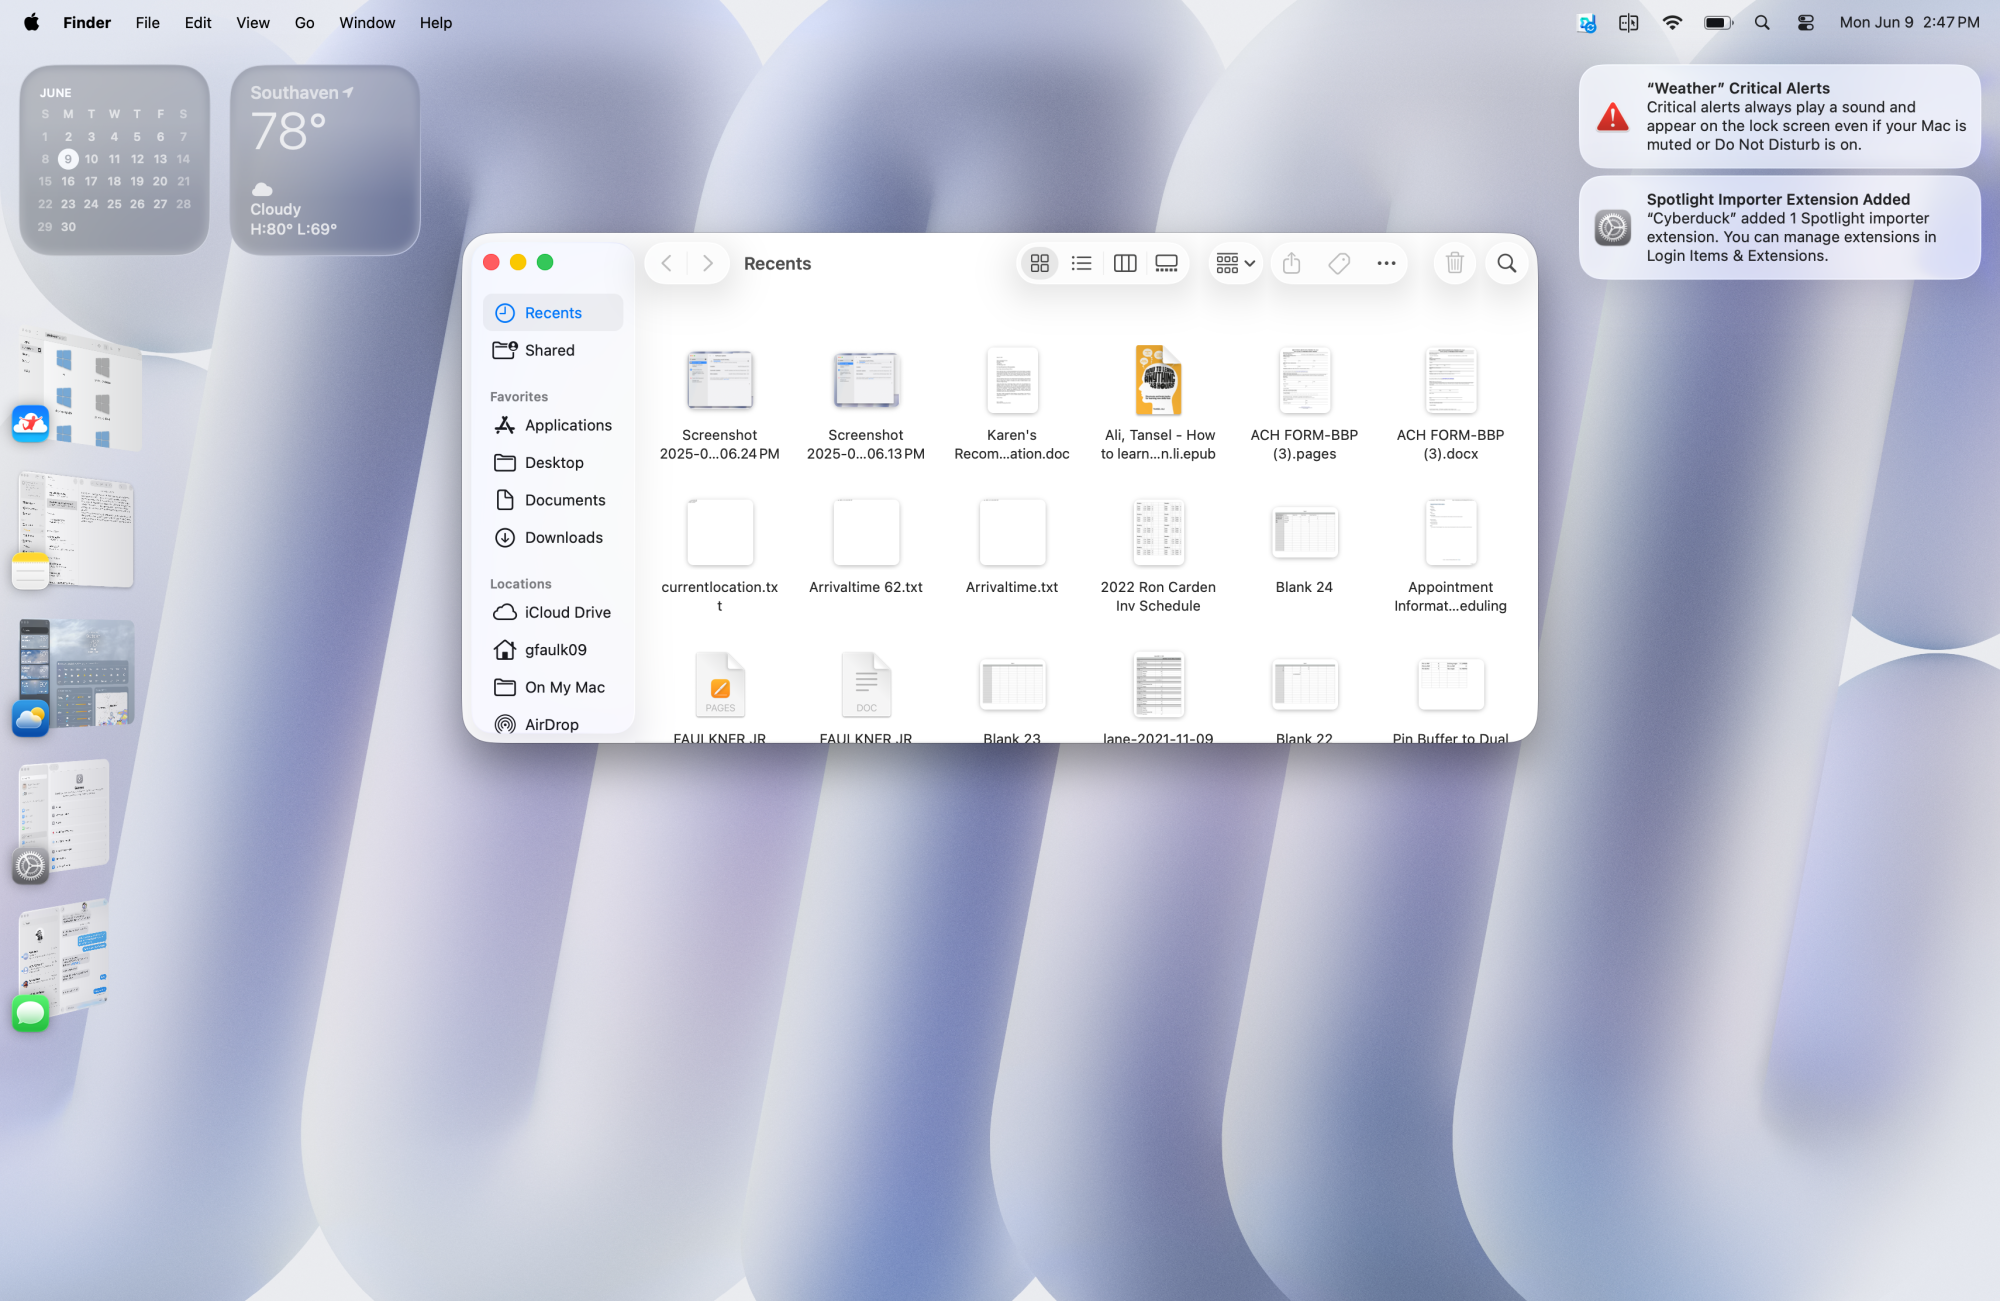
Task: Switch to gallery view in Finder toolbar
Action: click(x=1166, y=263)
